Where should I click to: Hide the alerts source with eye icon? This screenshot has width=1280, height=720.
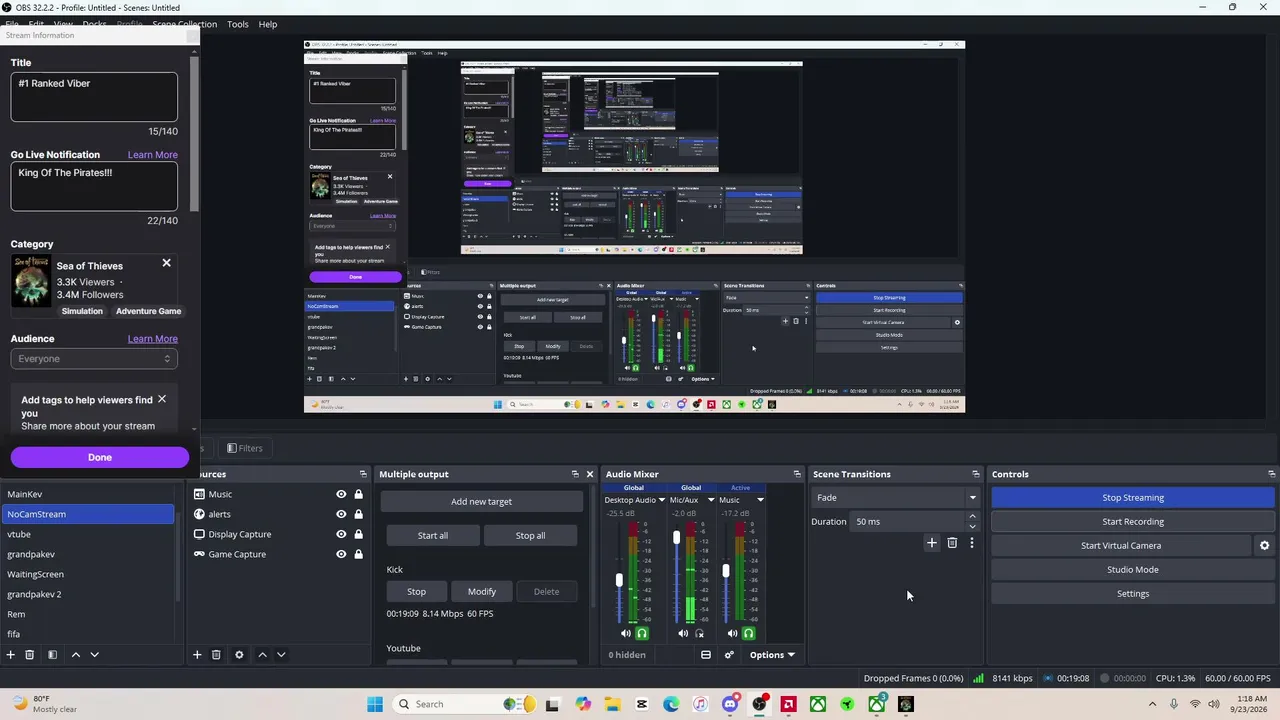341,514
